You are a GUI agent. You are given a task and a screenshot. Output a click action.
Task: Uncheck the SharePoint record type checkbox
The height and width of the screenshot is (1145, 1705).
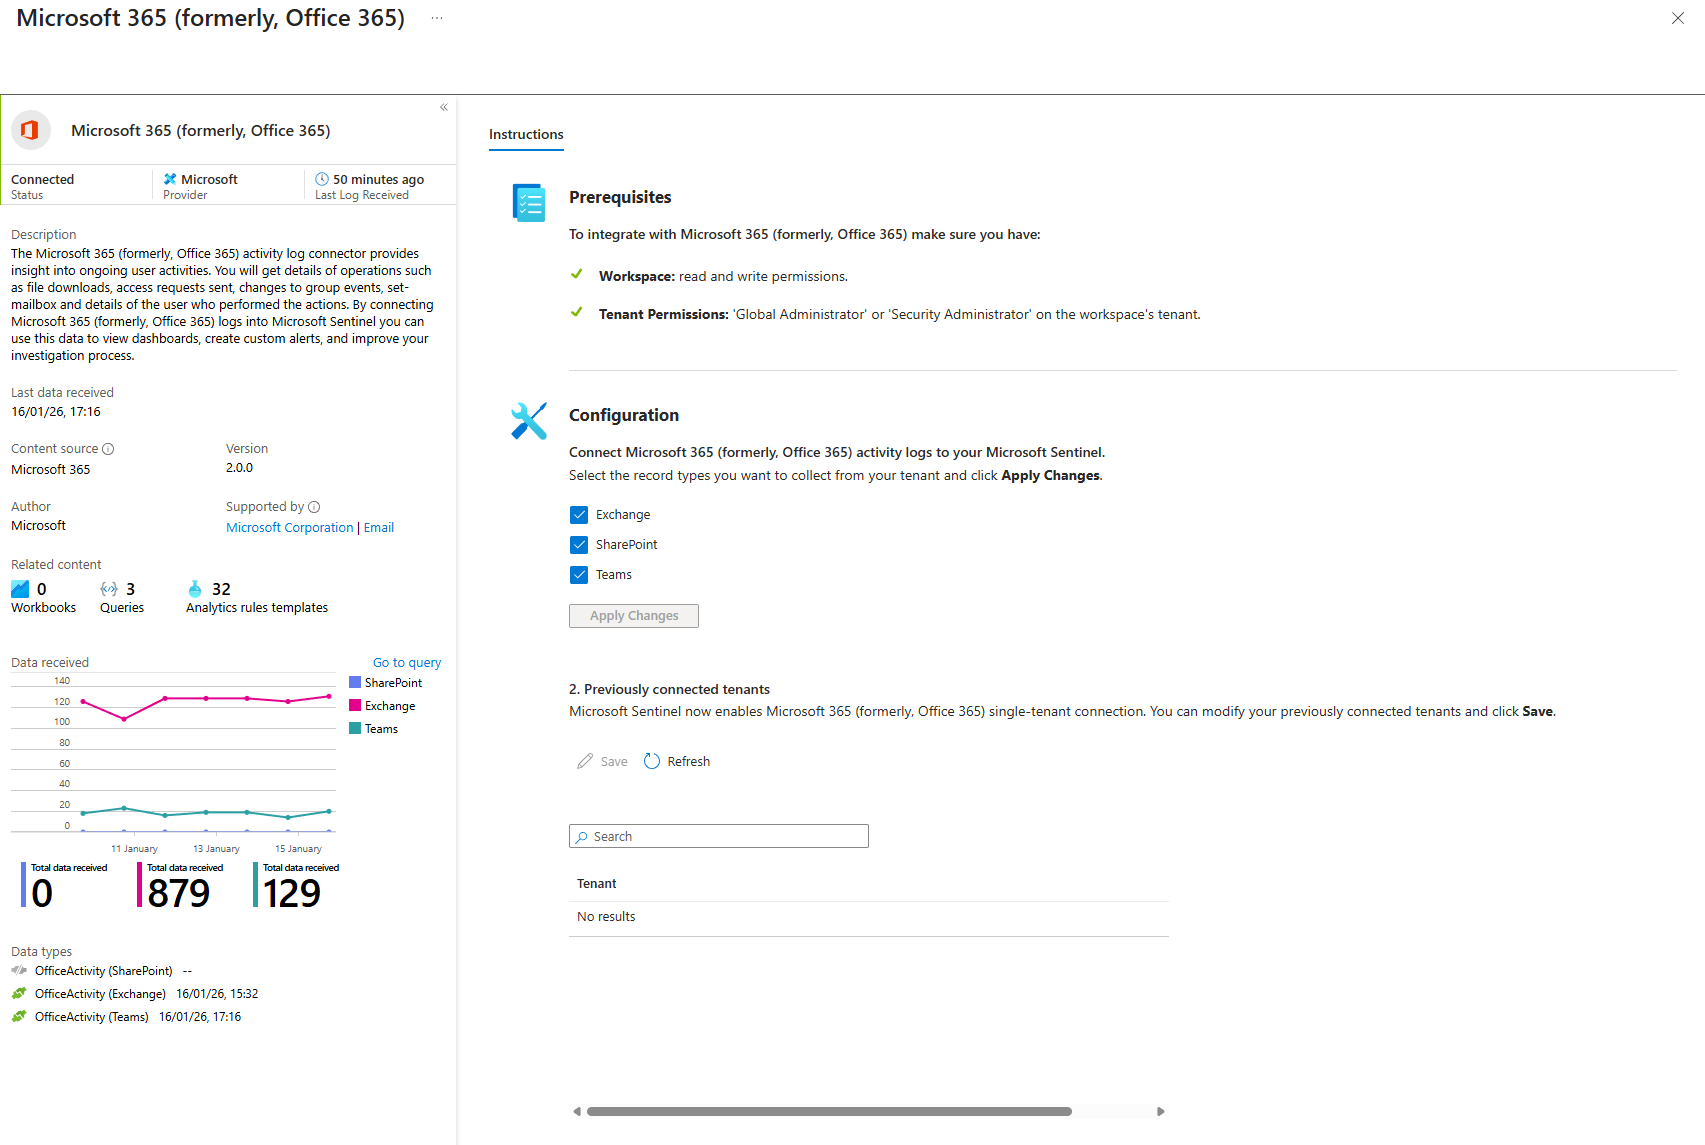click(579, 545)
